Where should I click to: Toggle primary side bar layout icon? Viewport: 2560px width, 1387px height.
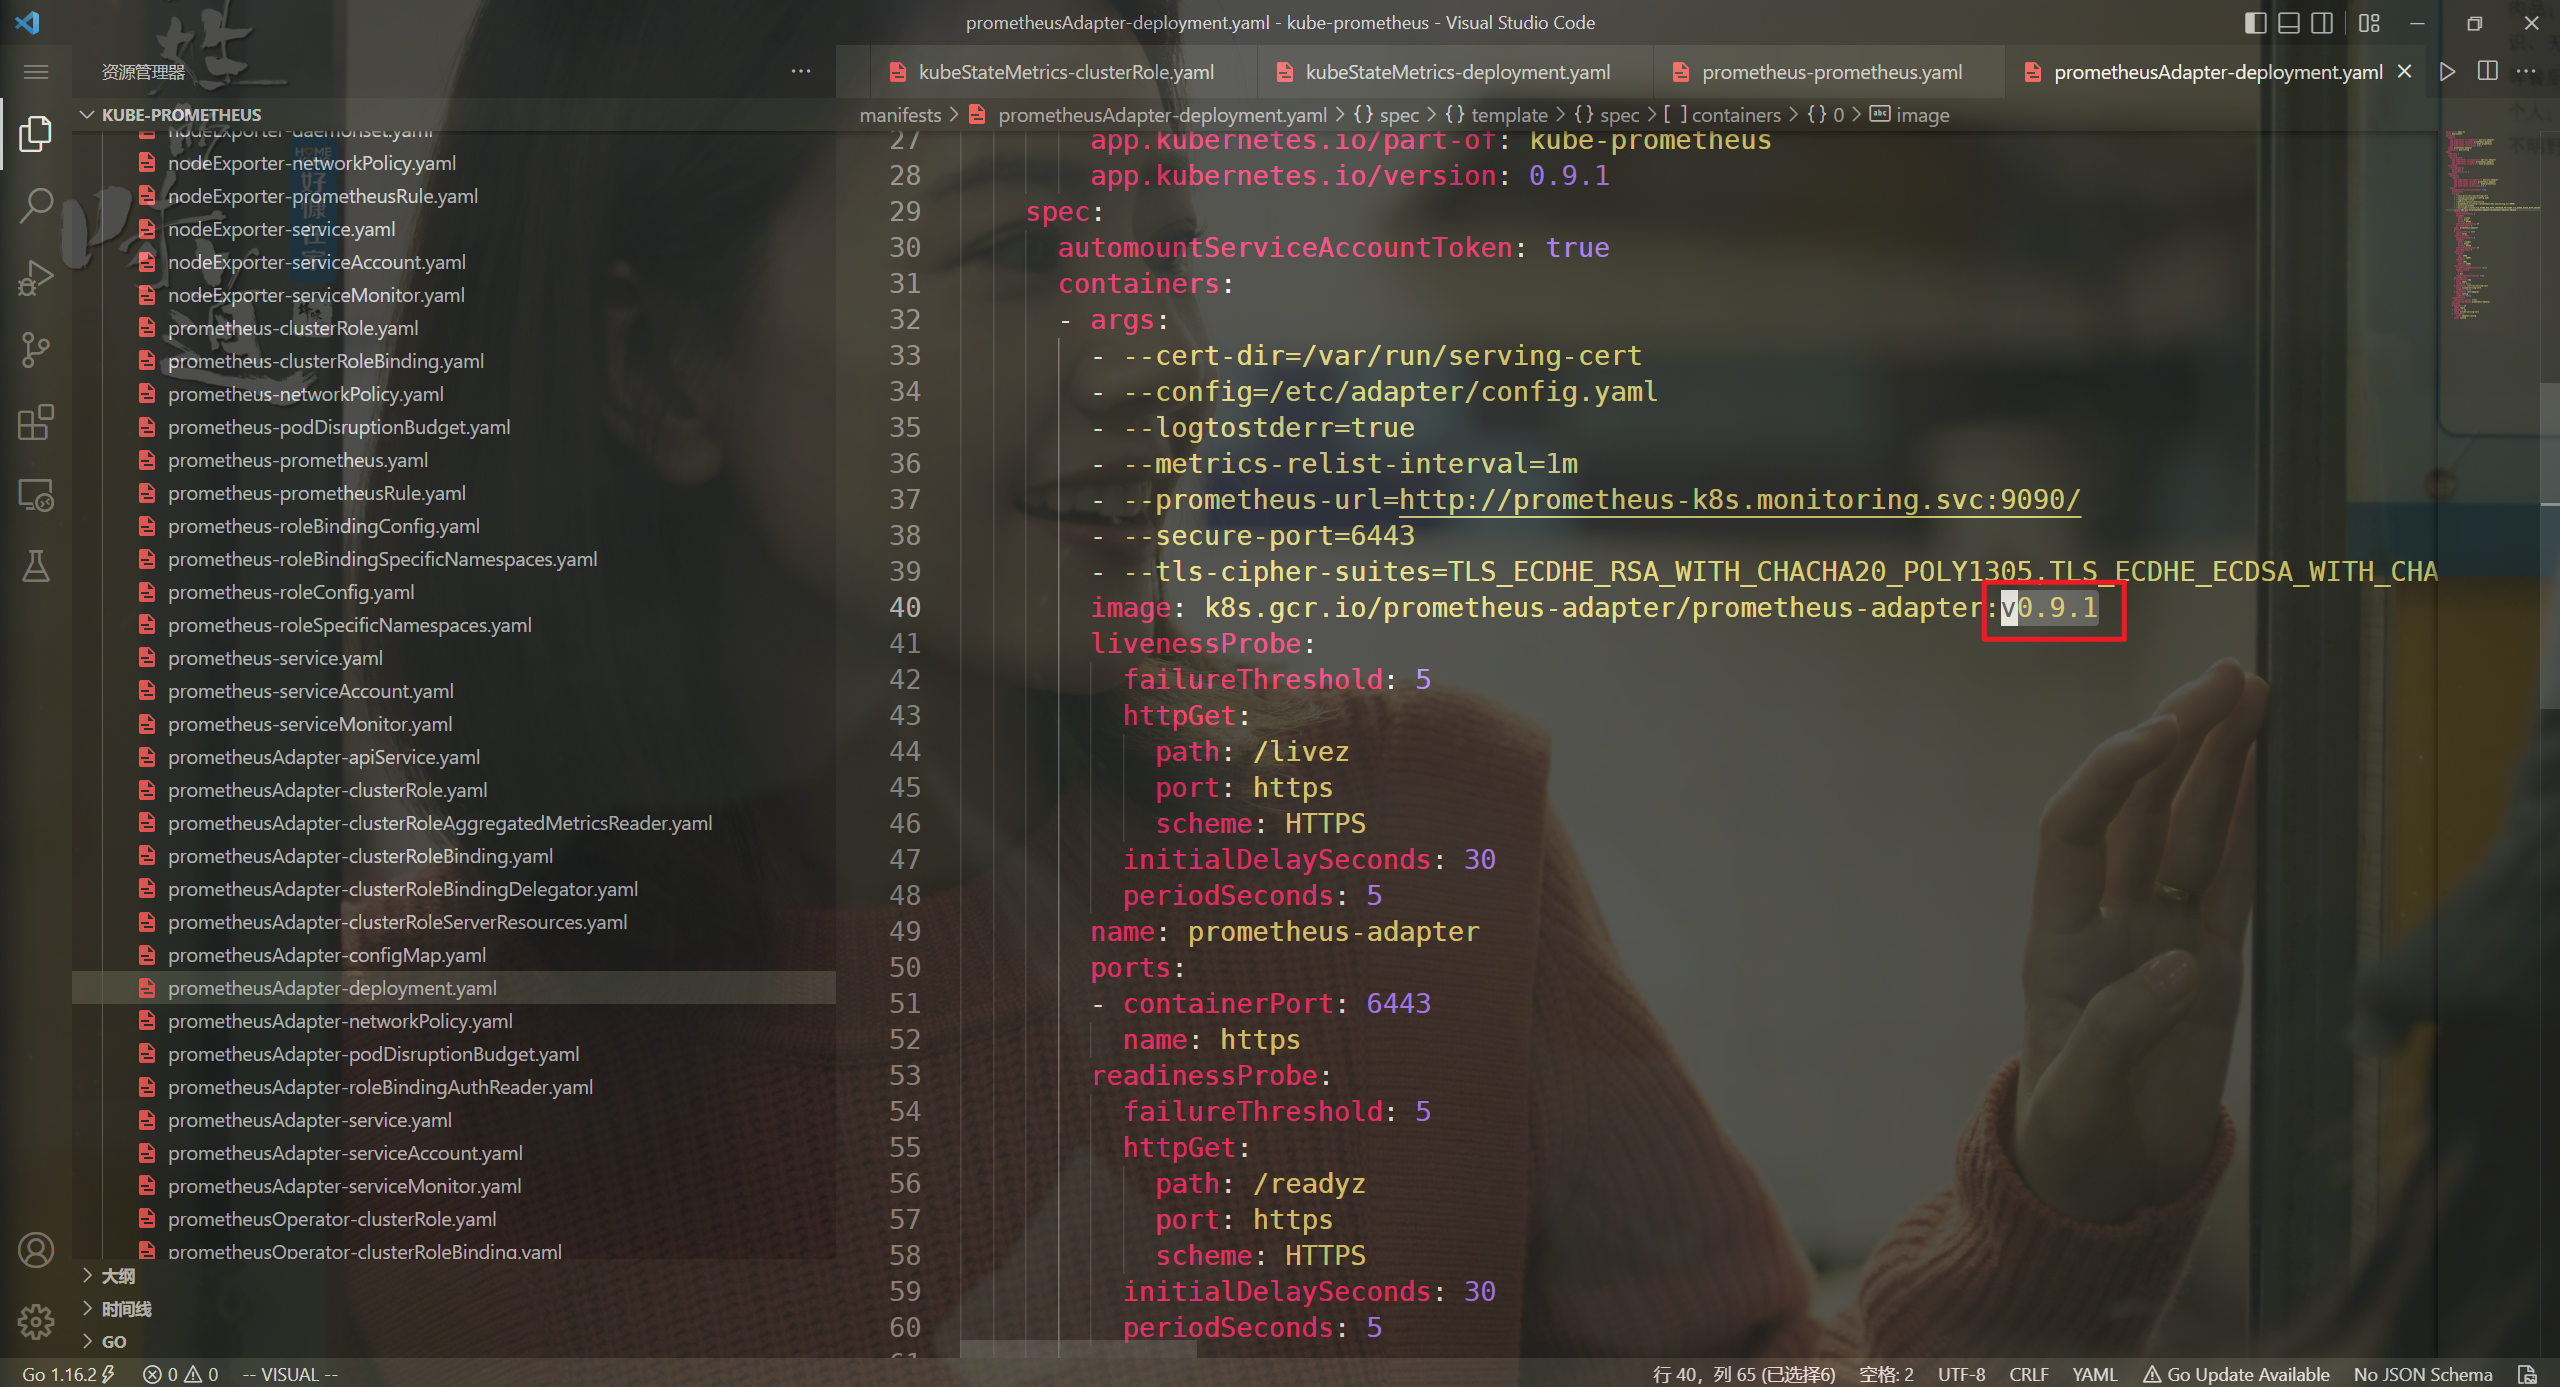(x=2255, y=23)
